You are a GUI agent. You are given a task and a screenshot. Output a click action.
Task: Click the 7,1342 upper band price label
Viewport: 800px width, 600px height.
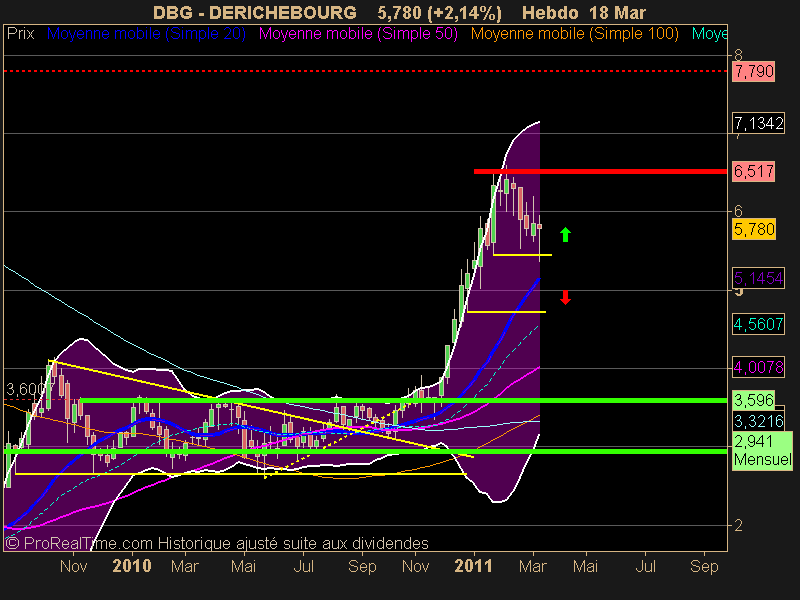[758, 123]
